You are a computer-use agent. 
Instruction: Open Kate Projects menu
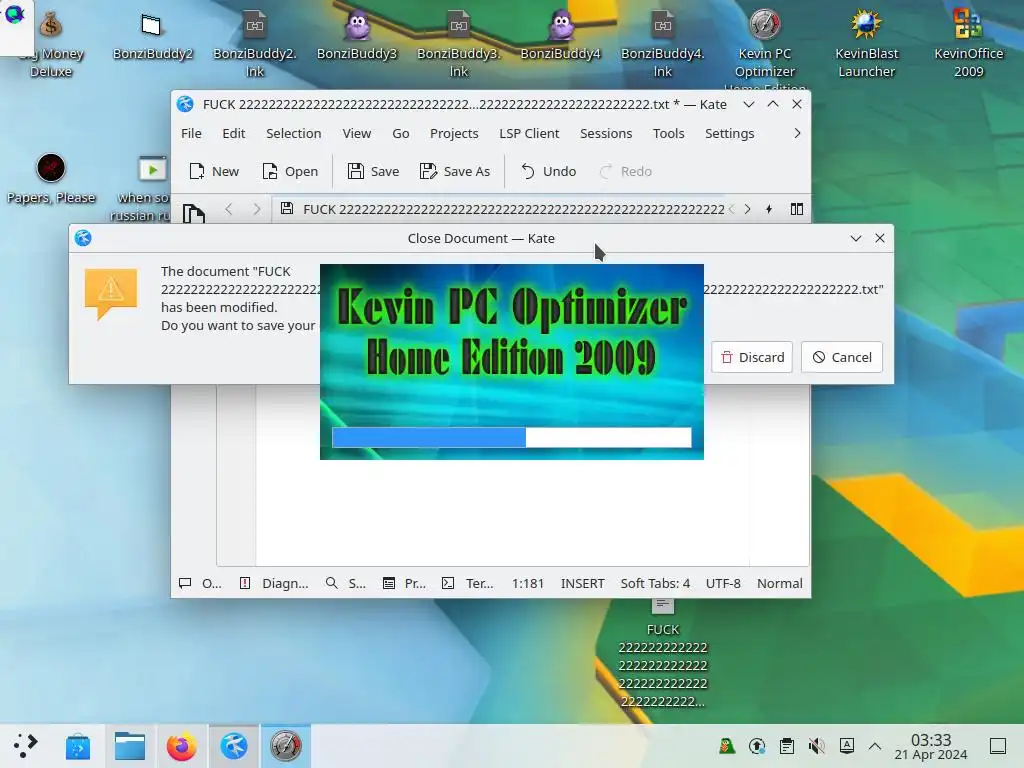click(454, 133)
